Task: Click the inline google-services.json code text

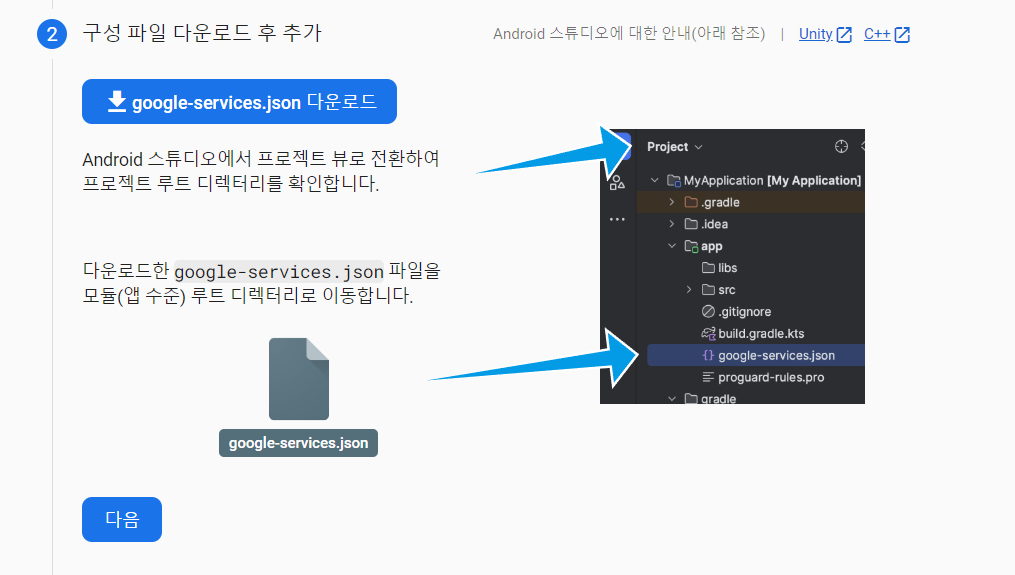Action: tap(279, 271)
